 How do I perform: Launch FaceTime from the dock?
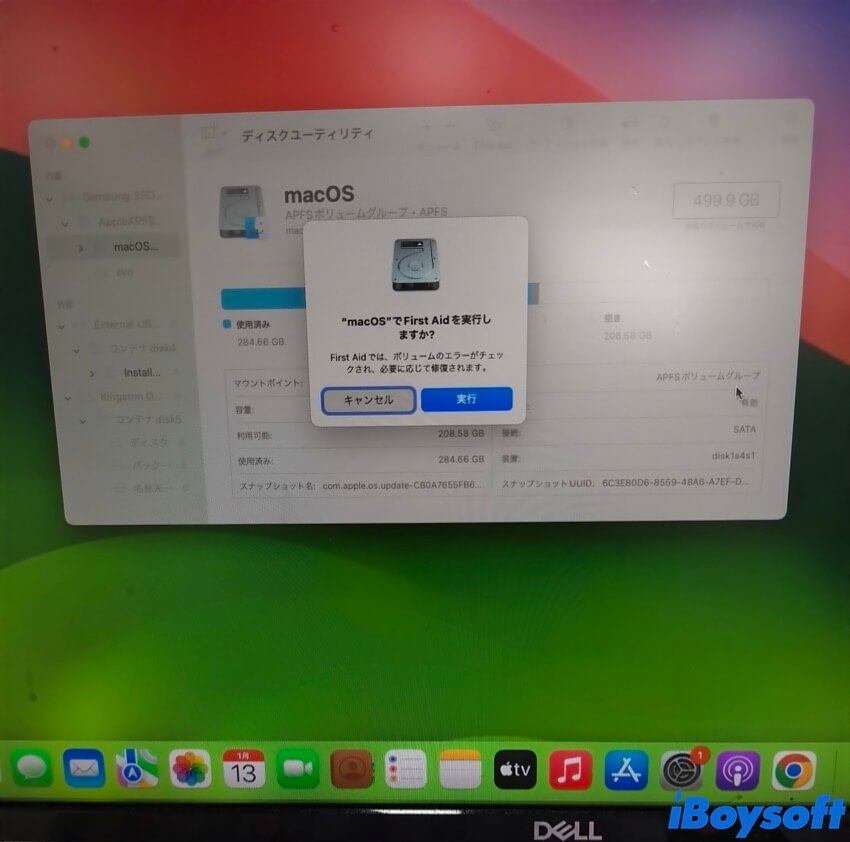pos(297,769)
